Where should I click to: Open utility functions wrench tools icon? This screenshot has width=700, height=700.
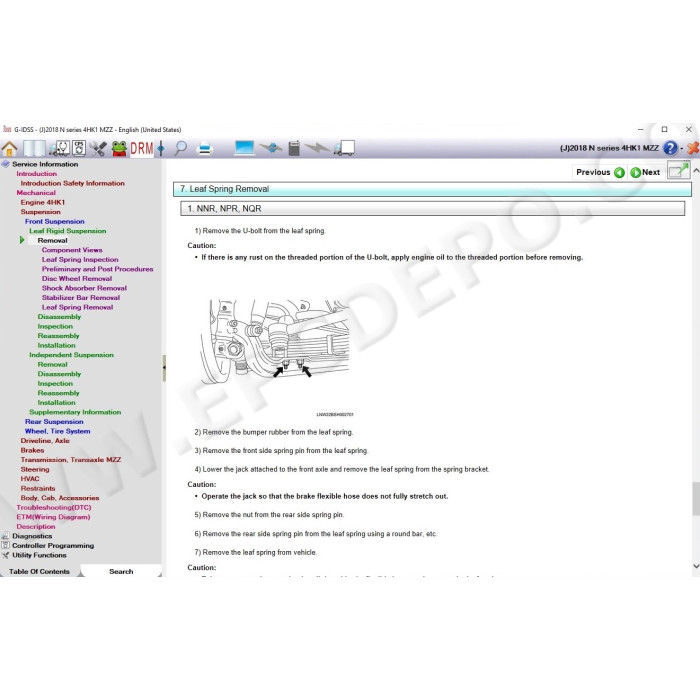coord(98,148)
